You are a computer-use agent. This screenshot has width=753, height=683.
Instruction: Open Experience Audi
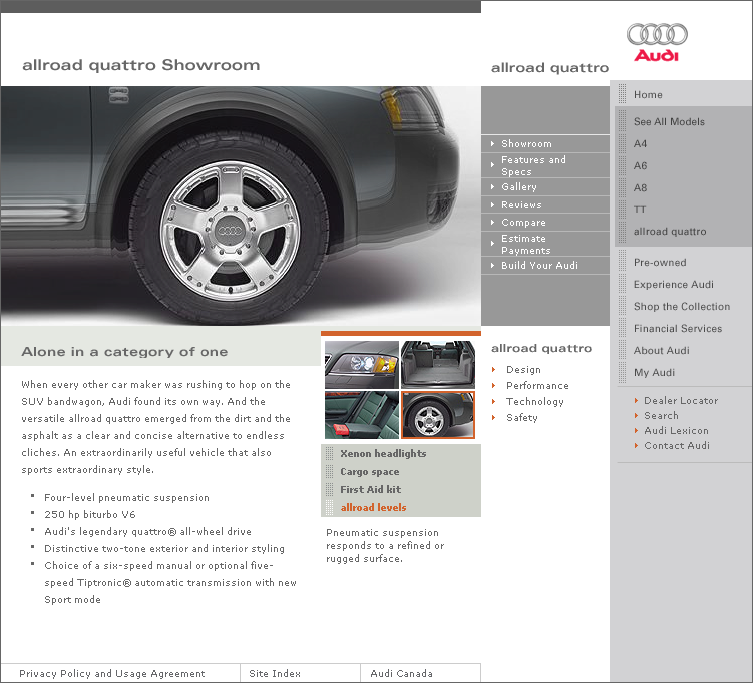673,285
